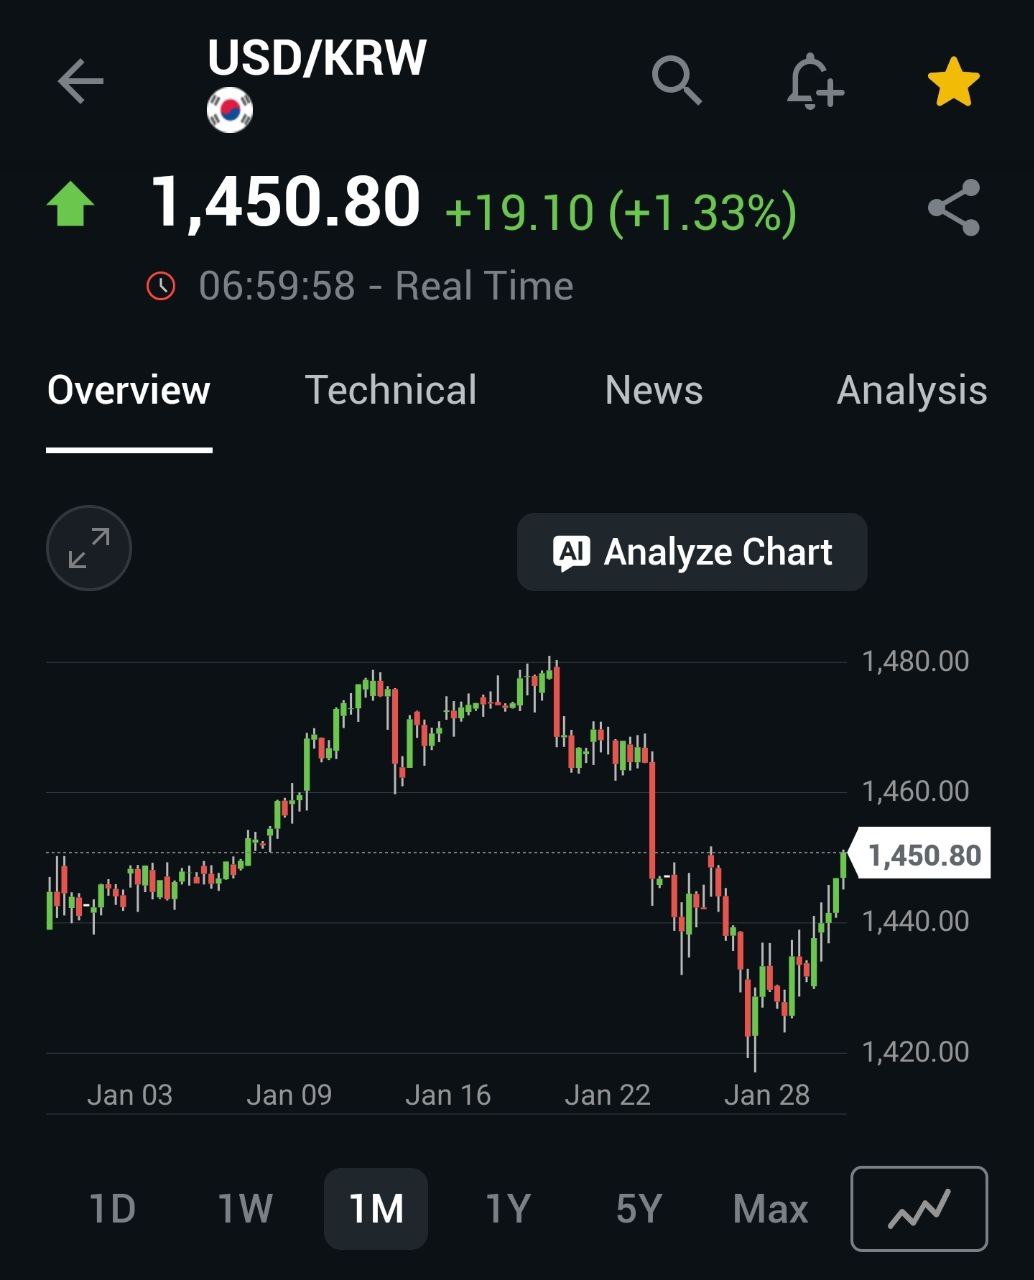This screenshot has width=1034, height=1280.
Task: Tap the share icon
Action: pos(953,208)
